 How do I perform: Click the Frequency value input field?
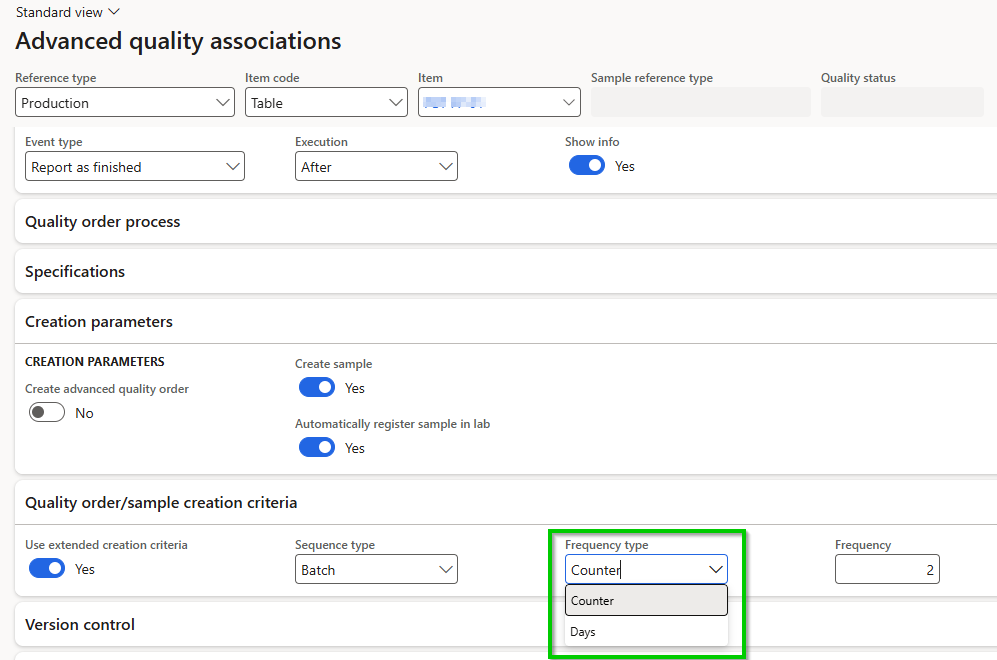[x=886, y=568]
